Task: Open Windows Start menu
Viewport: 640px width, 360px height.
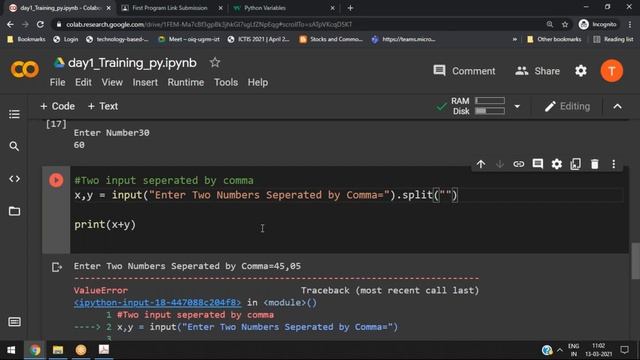Action: (11, 350)
